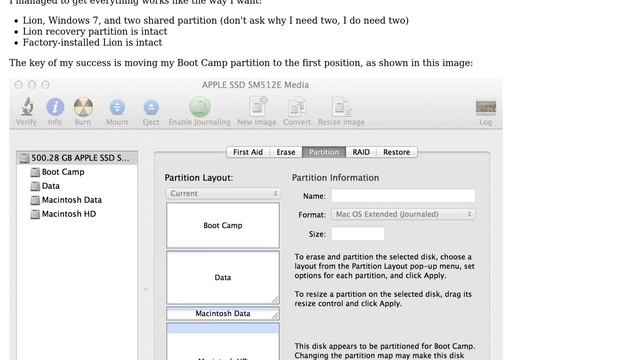Click the window zoom button

[45, 84]
